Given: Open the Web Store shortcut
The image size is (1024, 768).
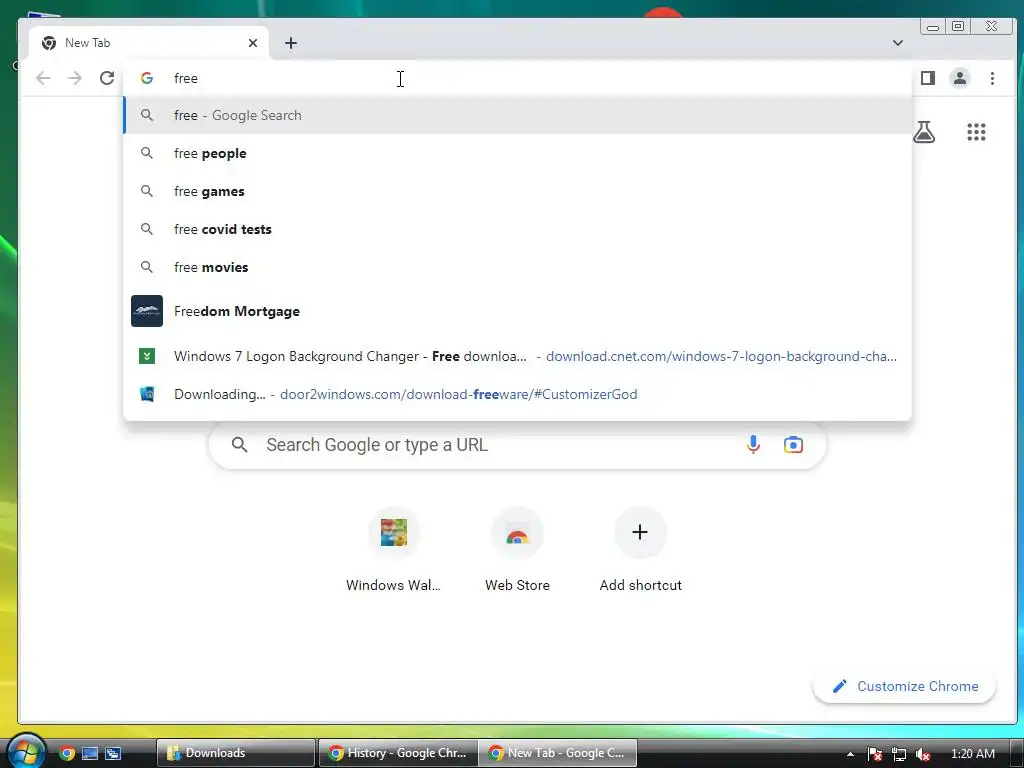Looking at the screenshot, I should [x=517, y=550].
